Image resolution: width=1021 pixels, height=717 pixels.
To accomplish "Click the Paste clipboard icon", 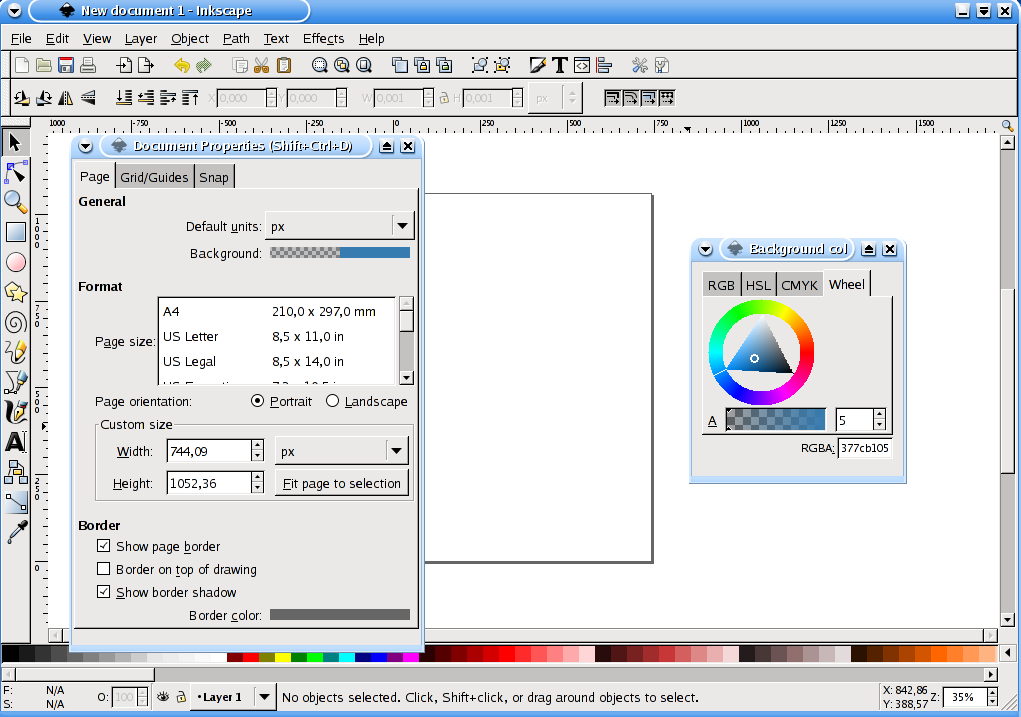I will [284, 65].
